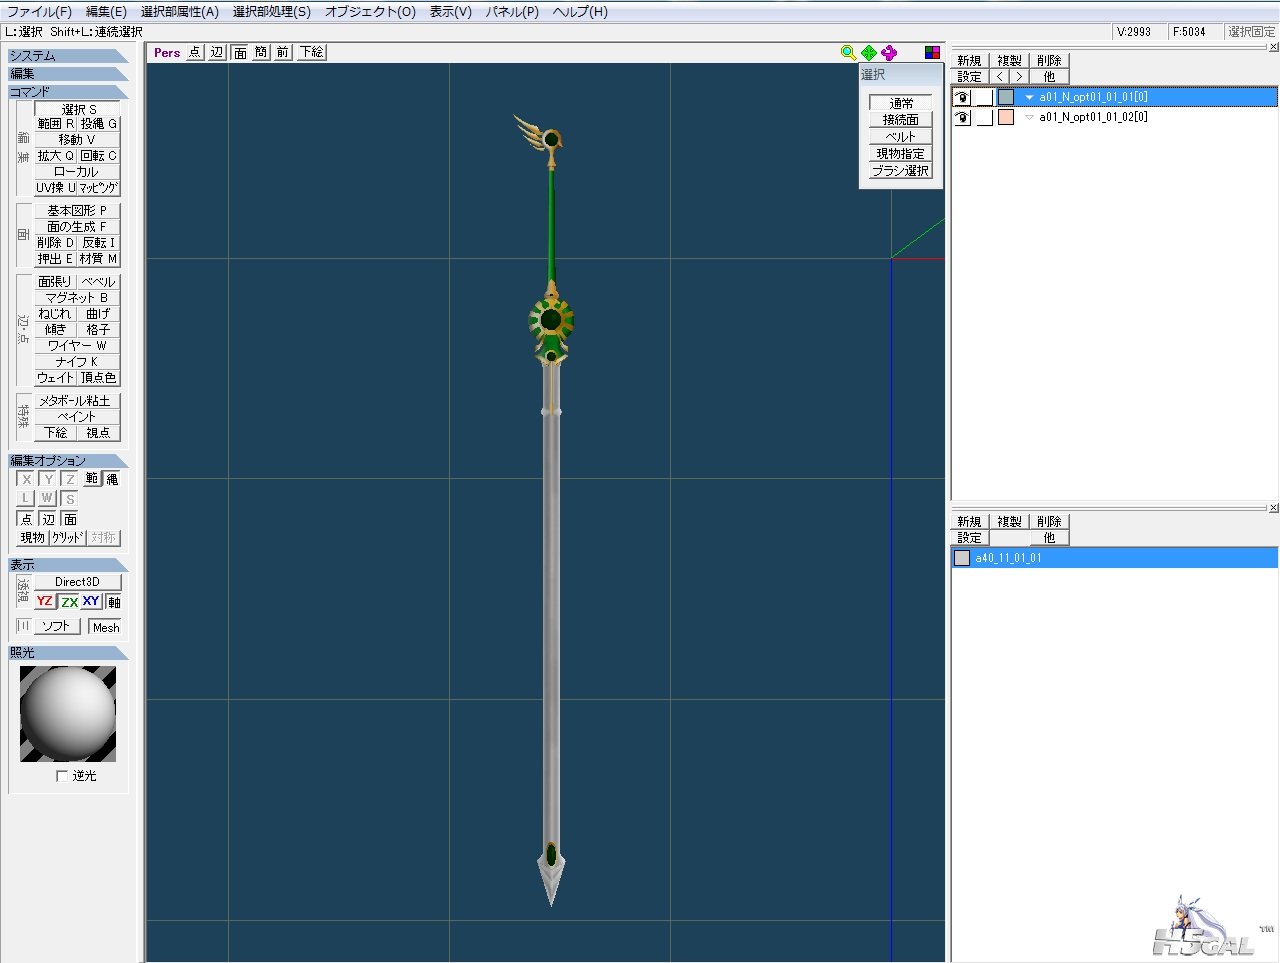Toggle the ZX plane display button
Image resolution: width=1280 pixels, height=963 pixels.
(x=69, y=601)
